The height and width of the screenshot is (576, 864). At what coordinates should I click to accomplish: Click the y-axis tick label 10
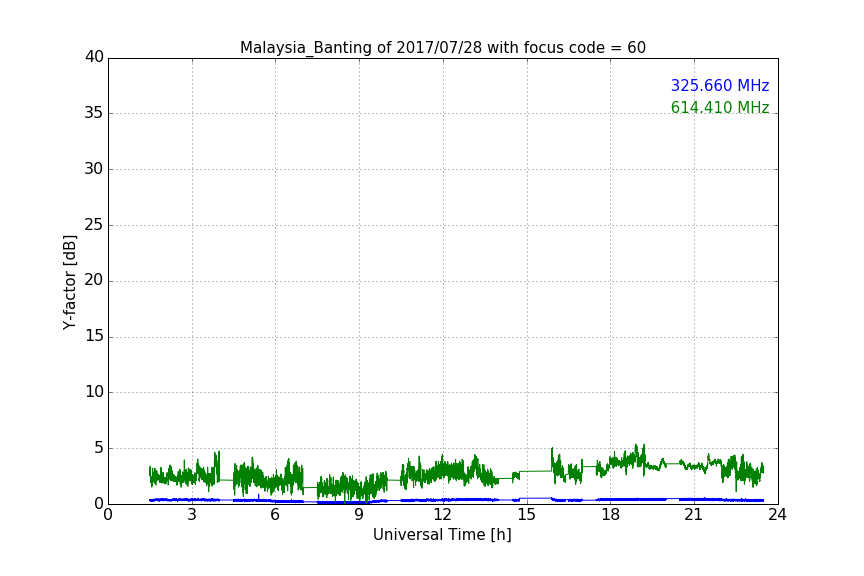coord(94,392)
